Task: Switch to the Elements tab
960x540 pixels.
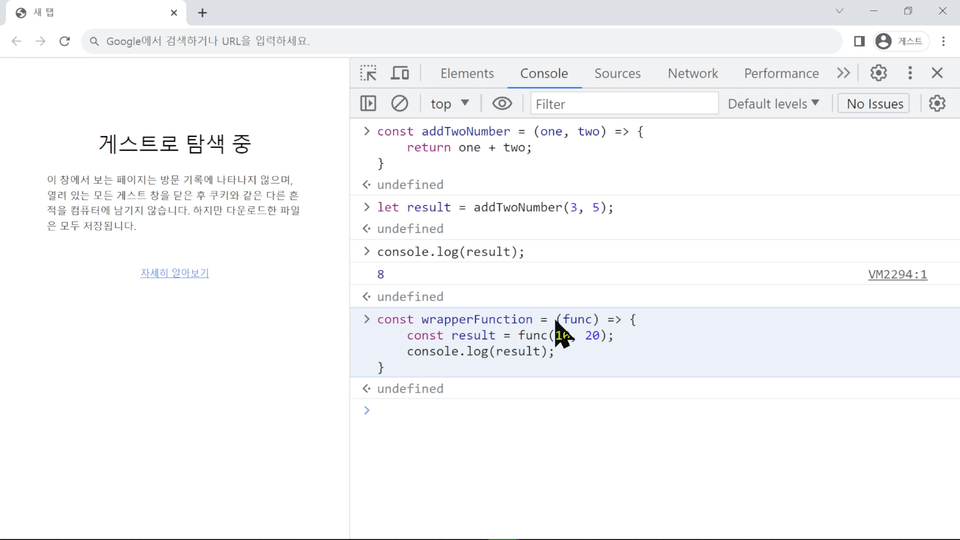Action: click(467, 73)
